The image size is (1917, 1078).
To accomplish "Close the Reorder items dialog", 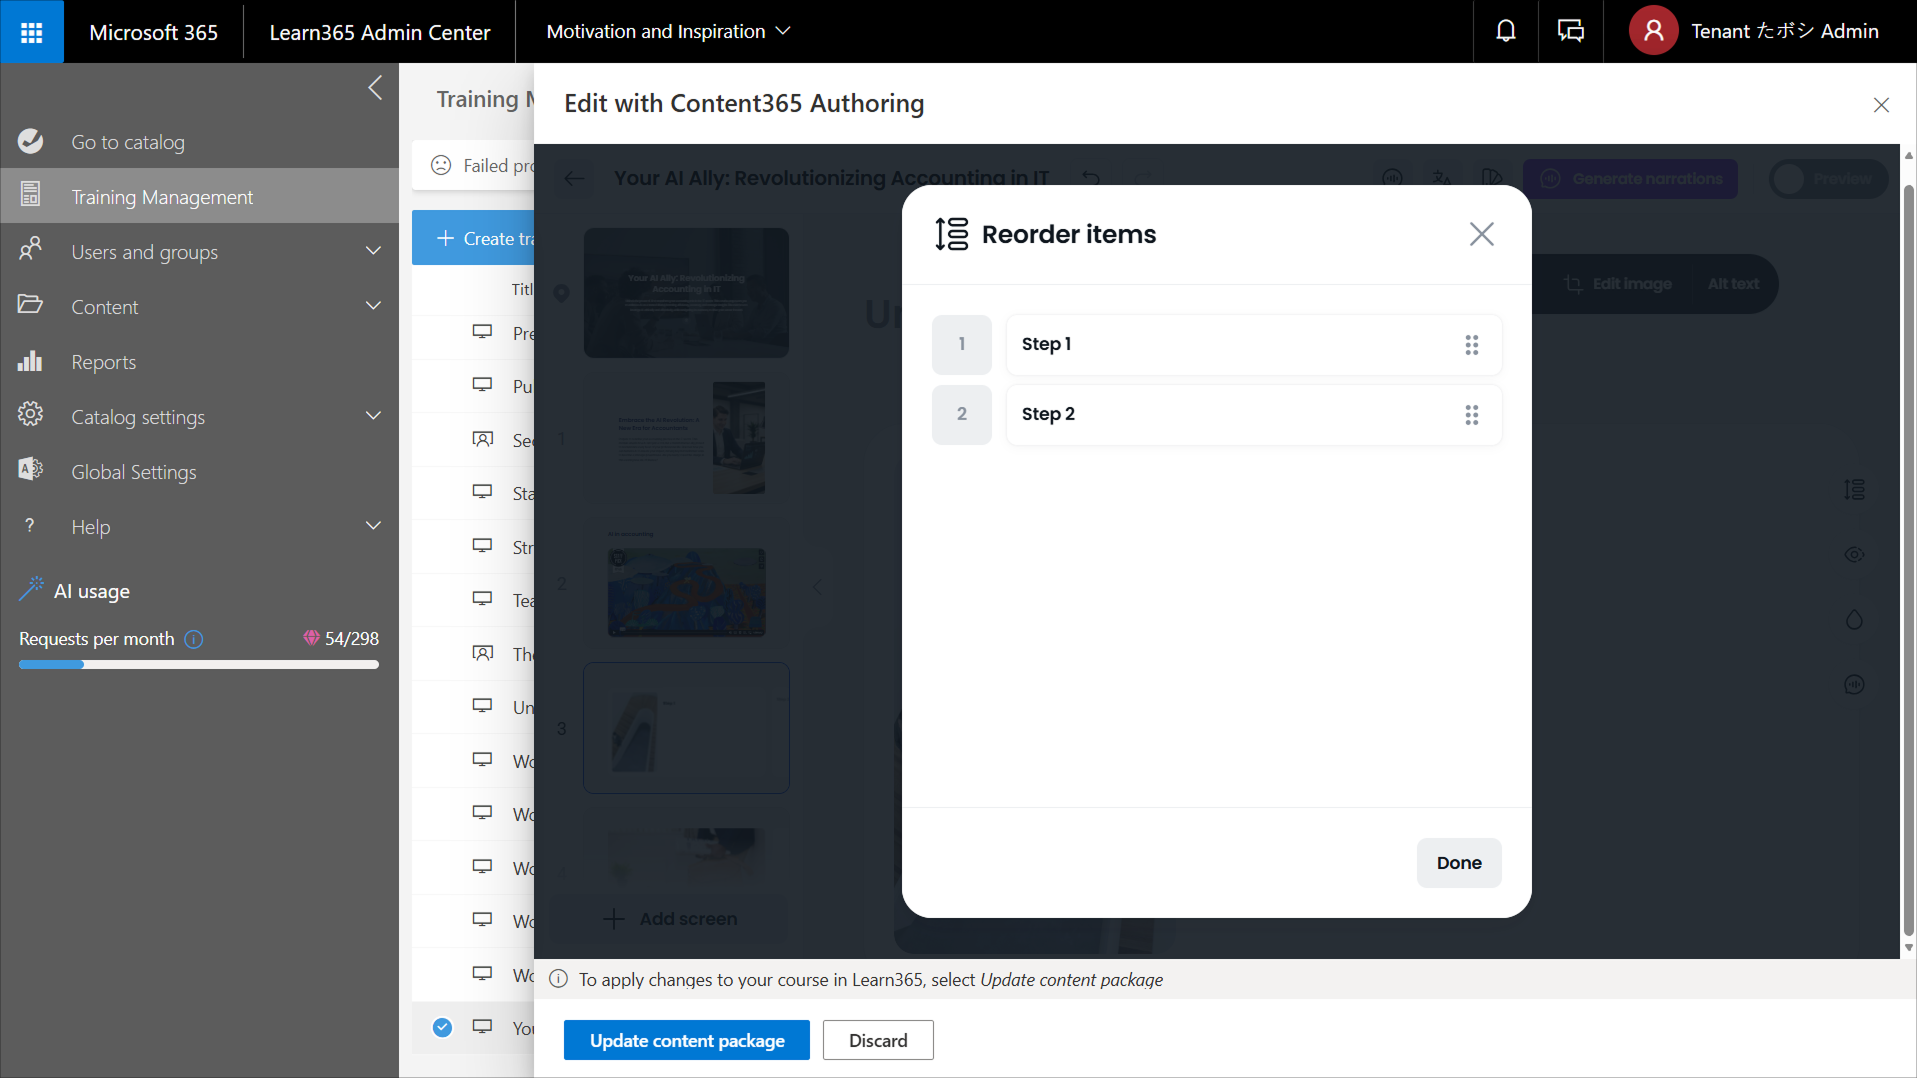I will [x=1481, y=234].
